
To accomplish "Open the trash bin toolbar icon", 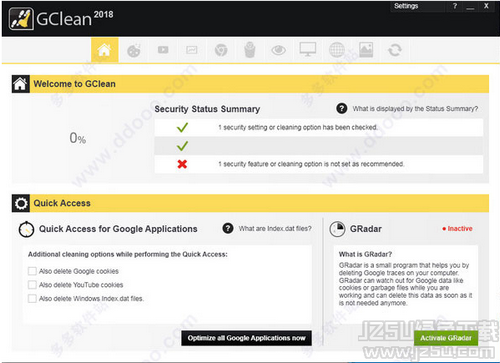I will point(250,50).
